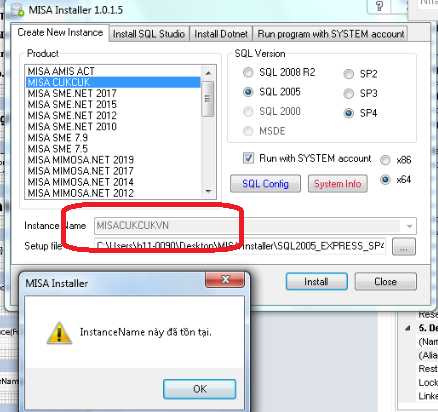Image resolution: width=438 pixels, height=412 pixels.
Task: Expand the Instance Name dropdown arrow
Action: (x=409, y=226)
